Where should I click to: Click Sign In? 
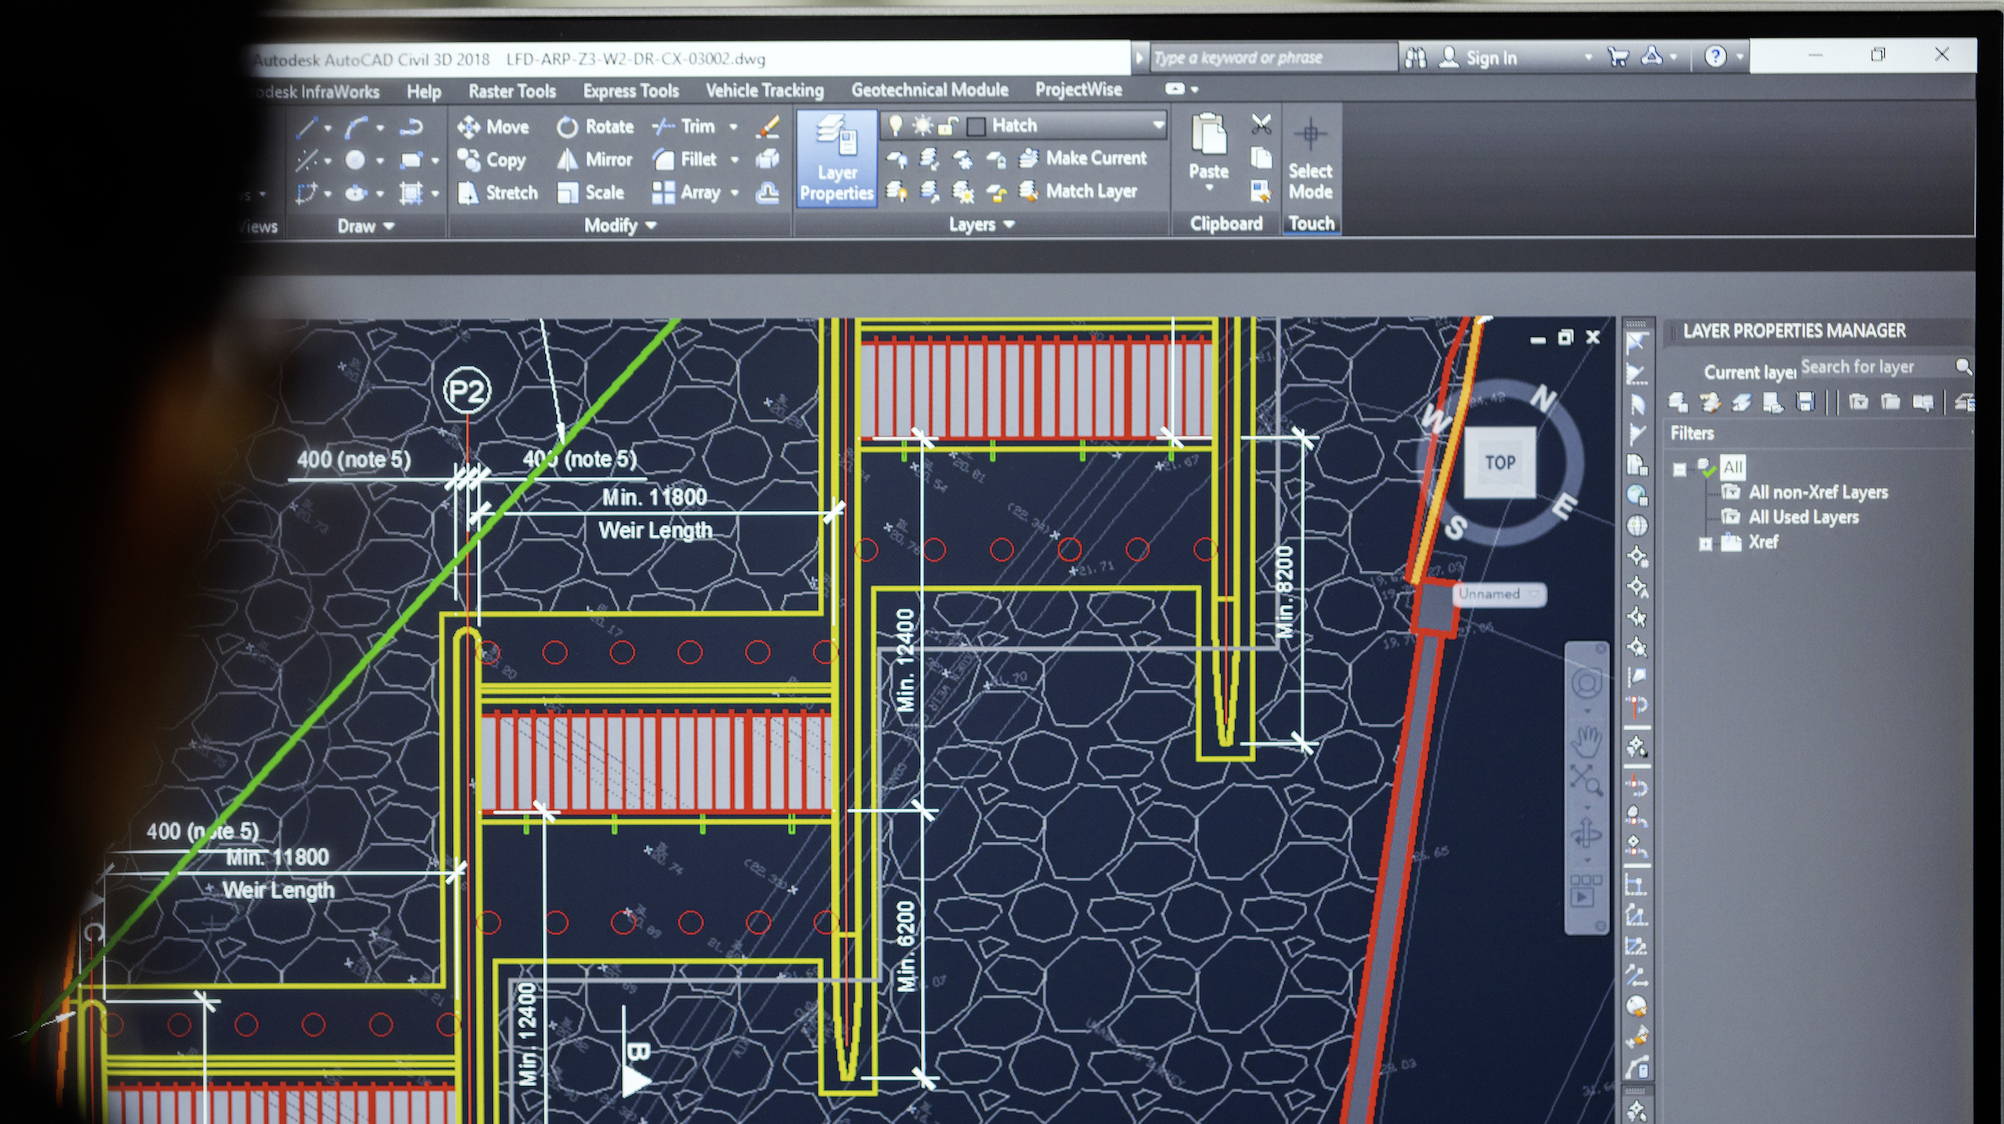pos(1478,58)
